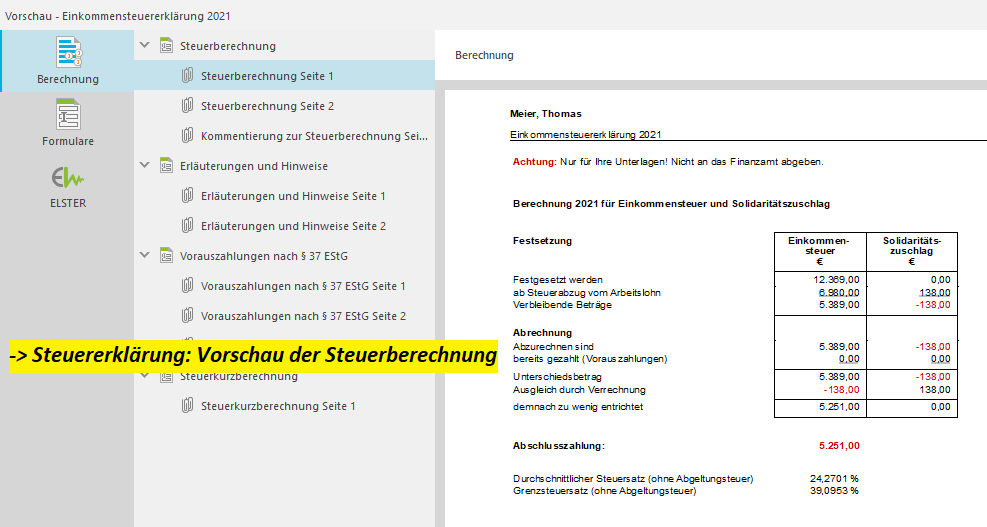Viewport: 987px width, 527px height.
Task: Click paperclip icon of Steuerkurzberechnung Seite 1
Action: 187,406
